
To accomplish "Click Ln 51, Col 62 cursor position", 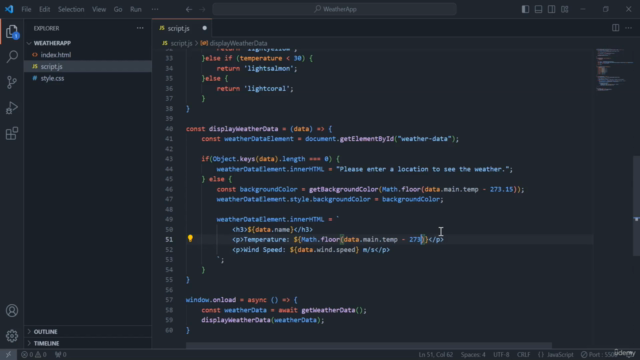I will (x=436, y=354).
